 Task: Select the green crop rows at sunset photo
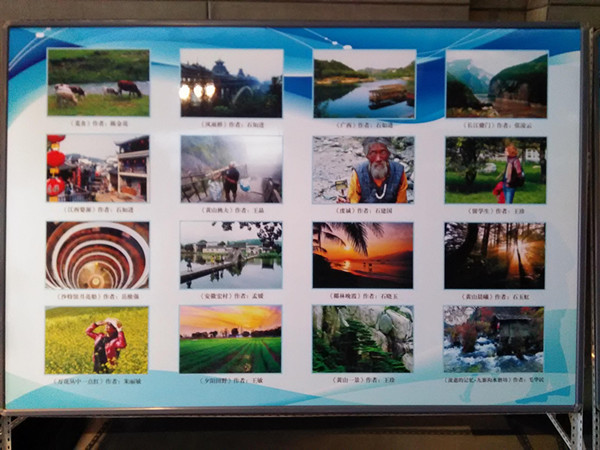coord(230,339)
